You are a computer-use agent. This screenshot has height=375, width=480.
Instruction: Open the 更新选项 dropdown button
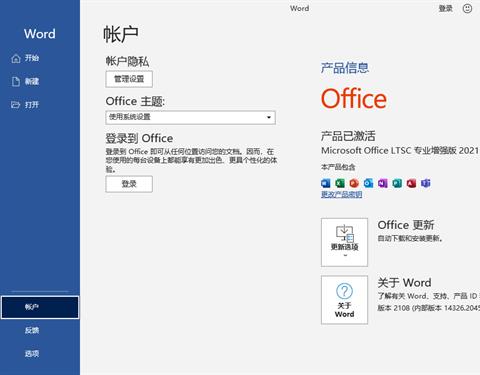[x=344, y=242]
